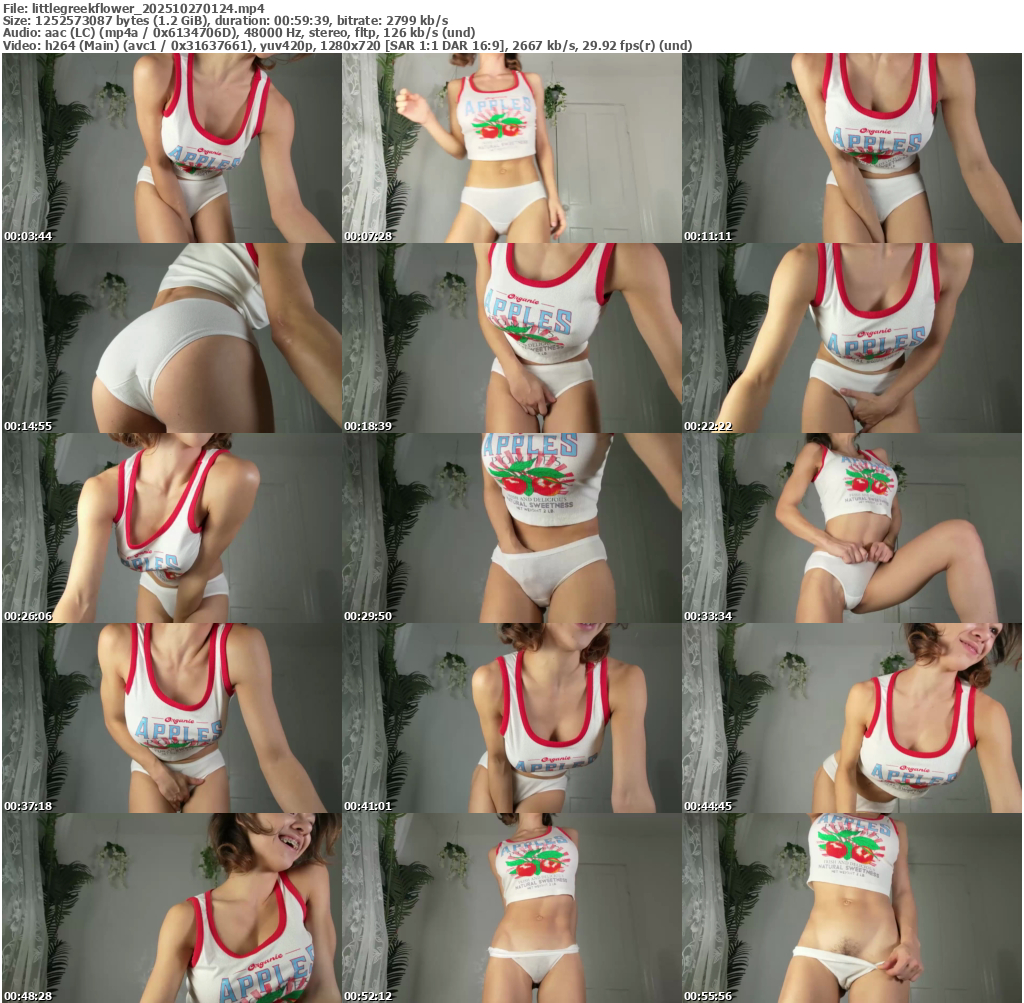This screenshot has width=1024, height=1003.
Task: Select the 'Video: h264 (Main)' info line
Action: click(x=347, y=45)
